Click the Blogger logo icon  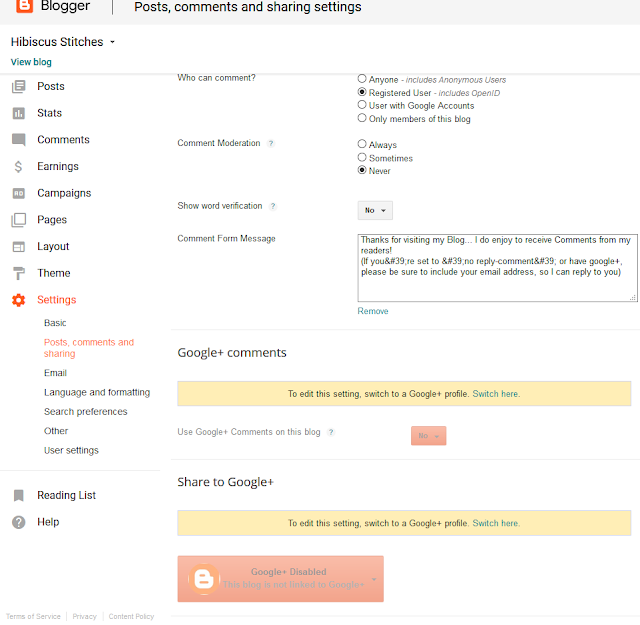tap(24, 6)
